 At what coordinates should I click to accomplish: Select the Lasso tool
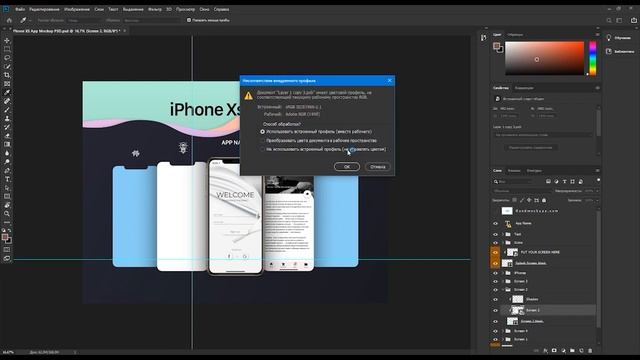[7, 58]
